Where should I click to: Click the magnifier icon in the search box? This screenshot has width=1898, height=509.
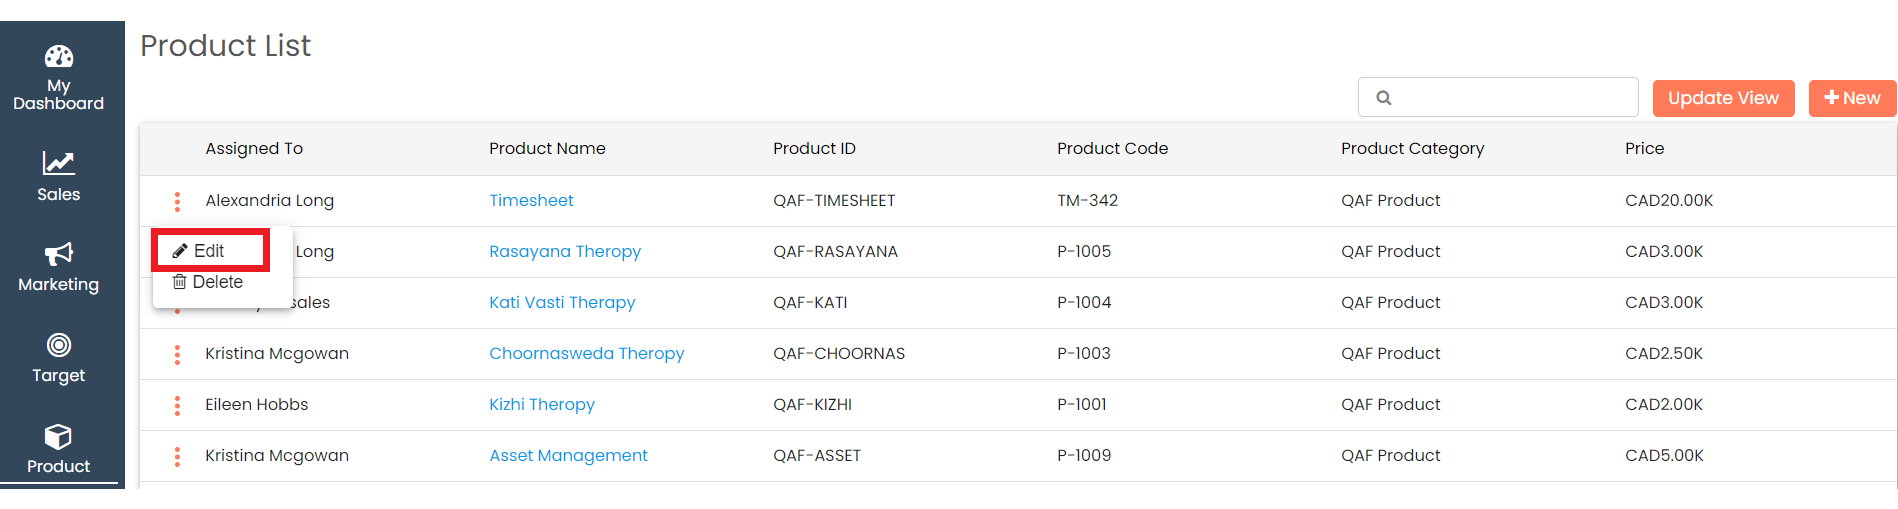[x=1384, y=98]
